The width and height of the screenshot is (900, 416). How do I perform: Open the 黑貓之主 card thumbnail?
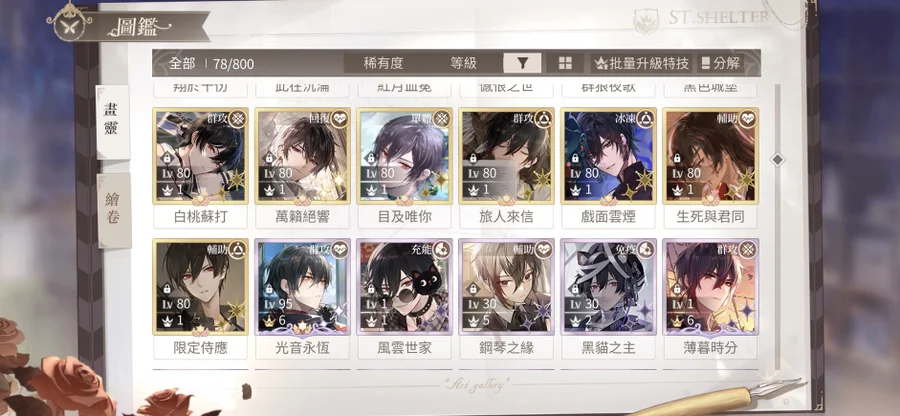click(608, 286)
